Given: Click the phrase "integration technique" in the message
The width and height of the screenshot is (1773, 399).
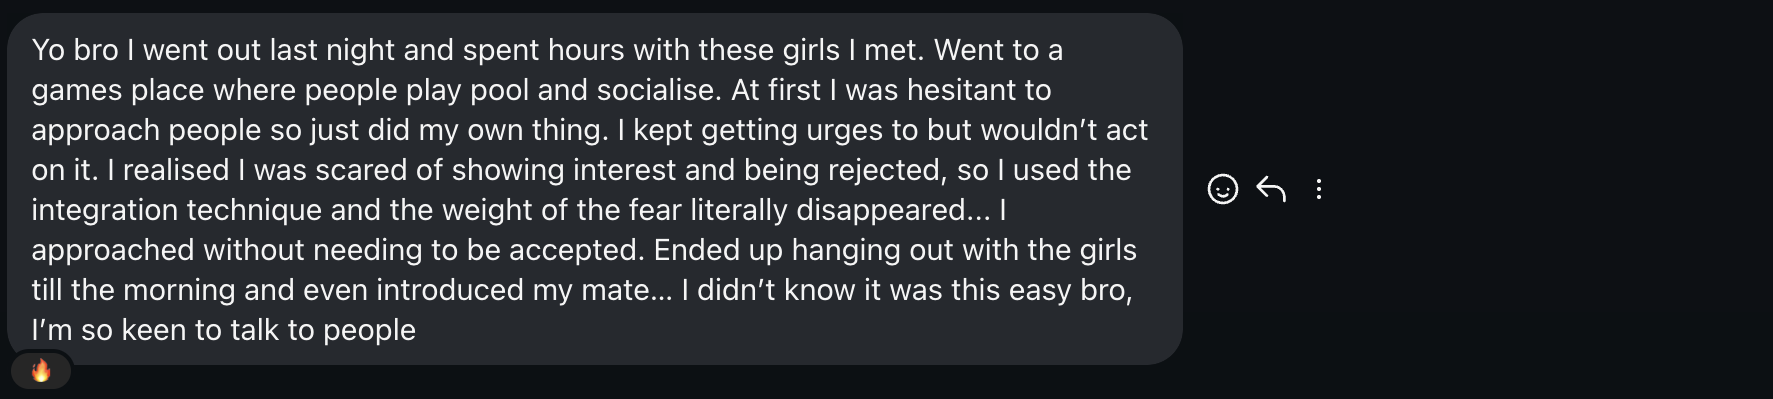Looking at the screenshot, I should click(177, 210).
